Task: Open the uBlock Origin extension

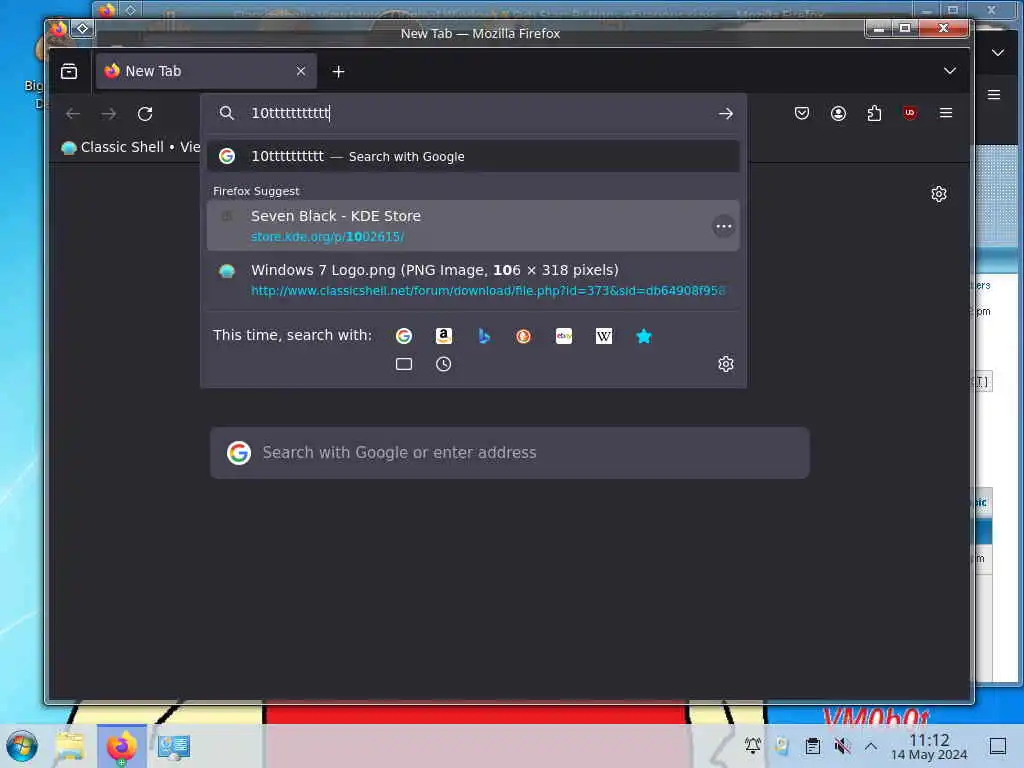Action: (910, 113)
